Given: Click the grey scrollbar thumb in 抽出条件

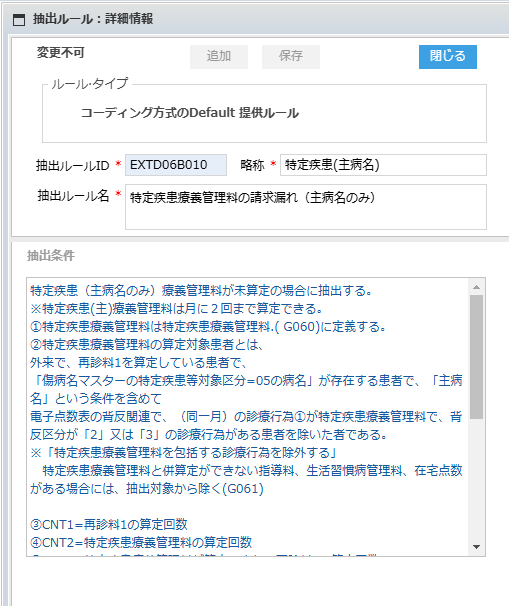Looking at the screenshot, I should [x=477, y=357].
